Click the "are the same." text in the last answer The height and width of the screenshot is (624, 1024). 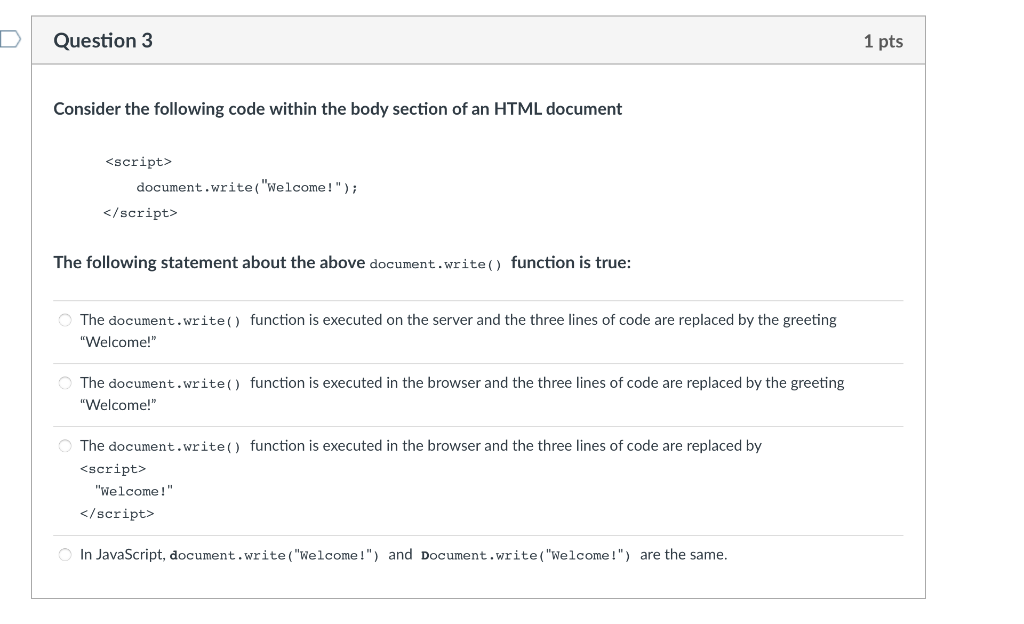pos(684,555)
